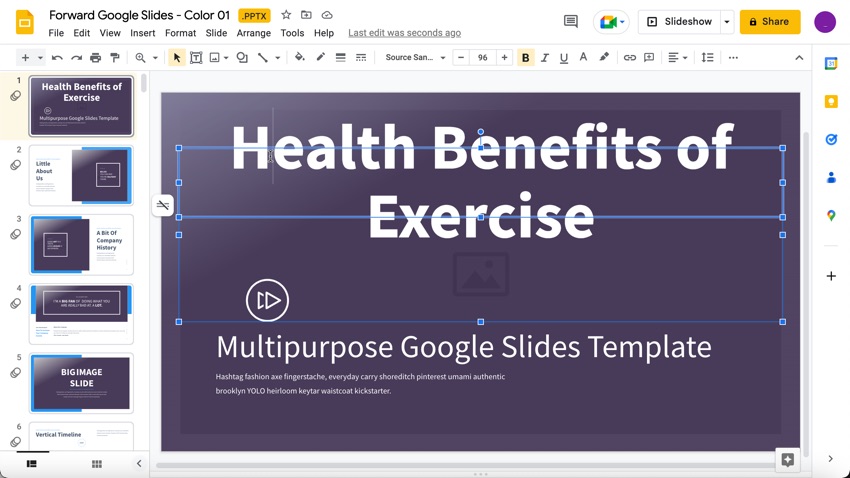The width and height of the screenshot is (850, 478).
Task: Open the image insert dropdown arrow
Action: point(226,57)
